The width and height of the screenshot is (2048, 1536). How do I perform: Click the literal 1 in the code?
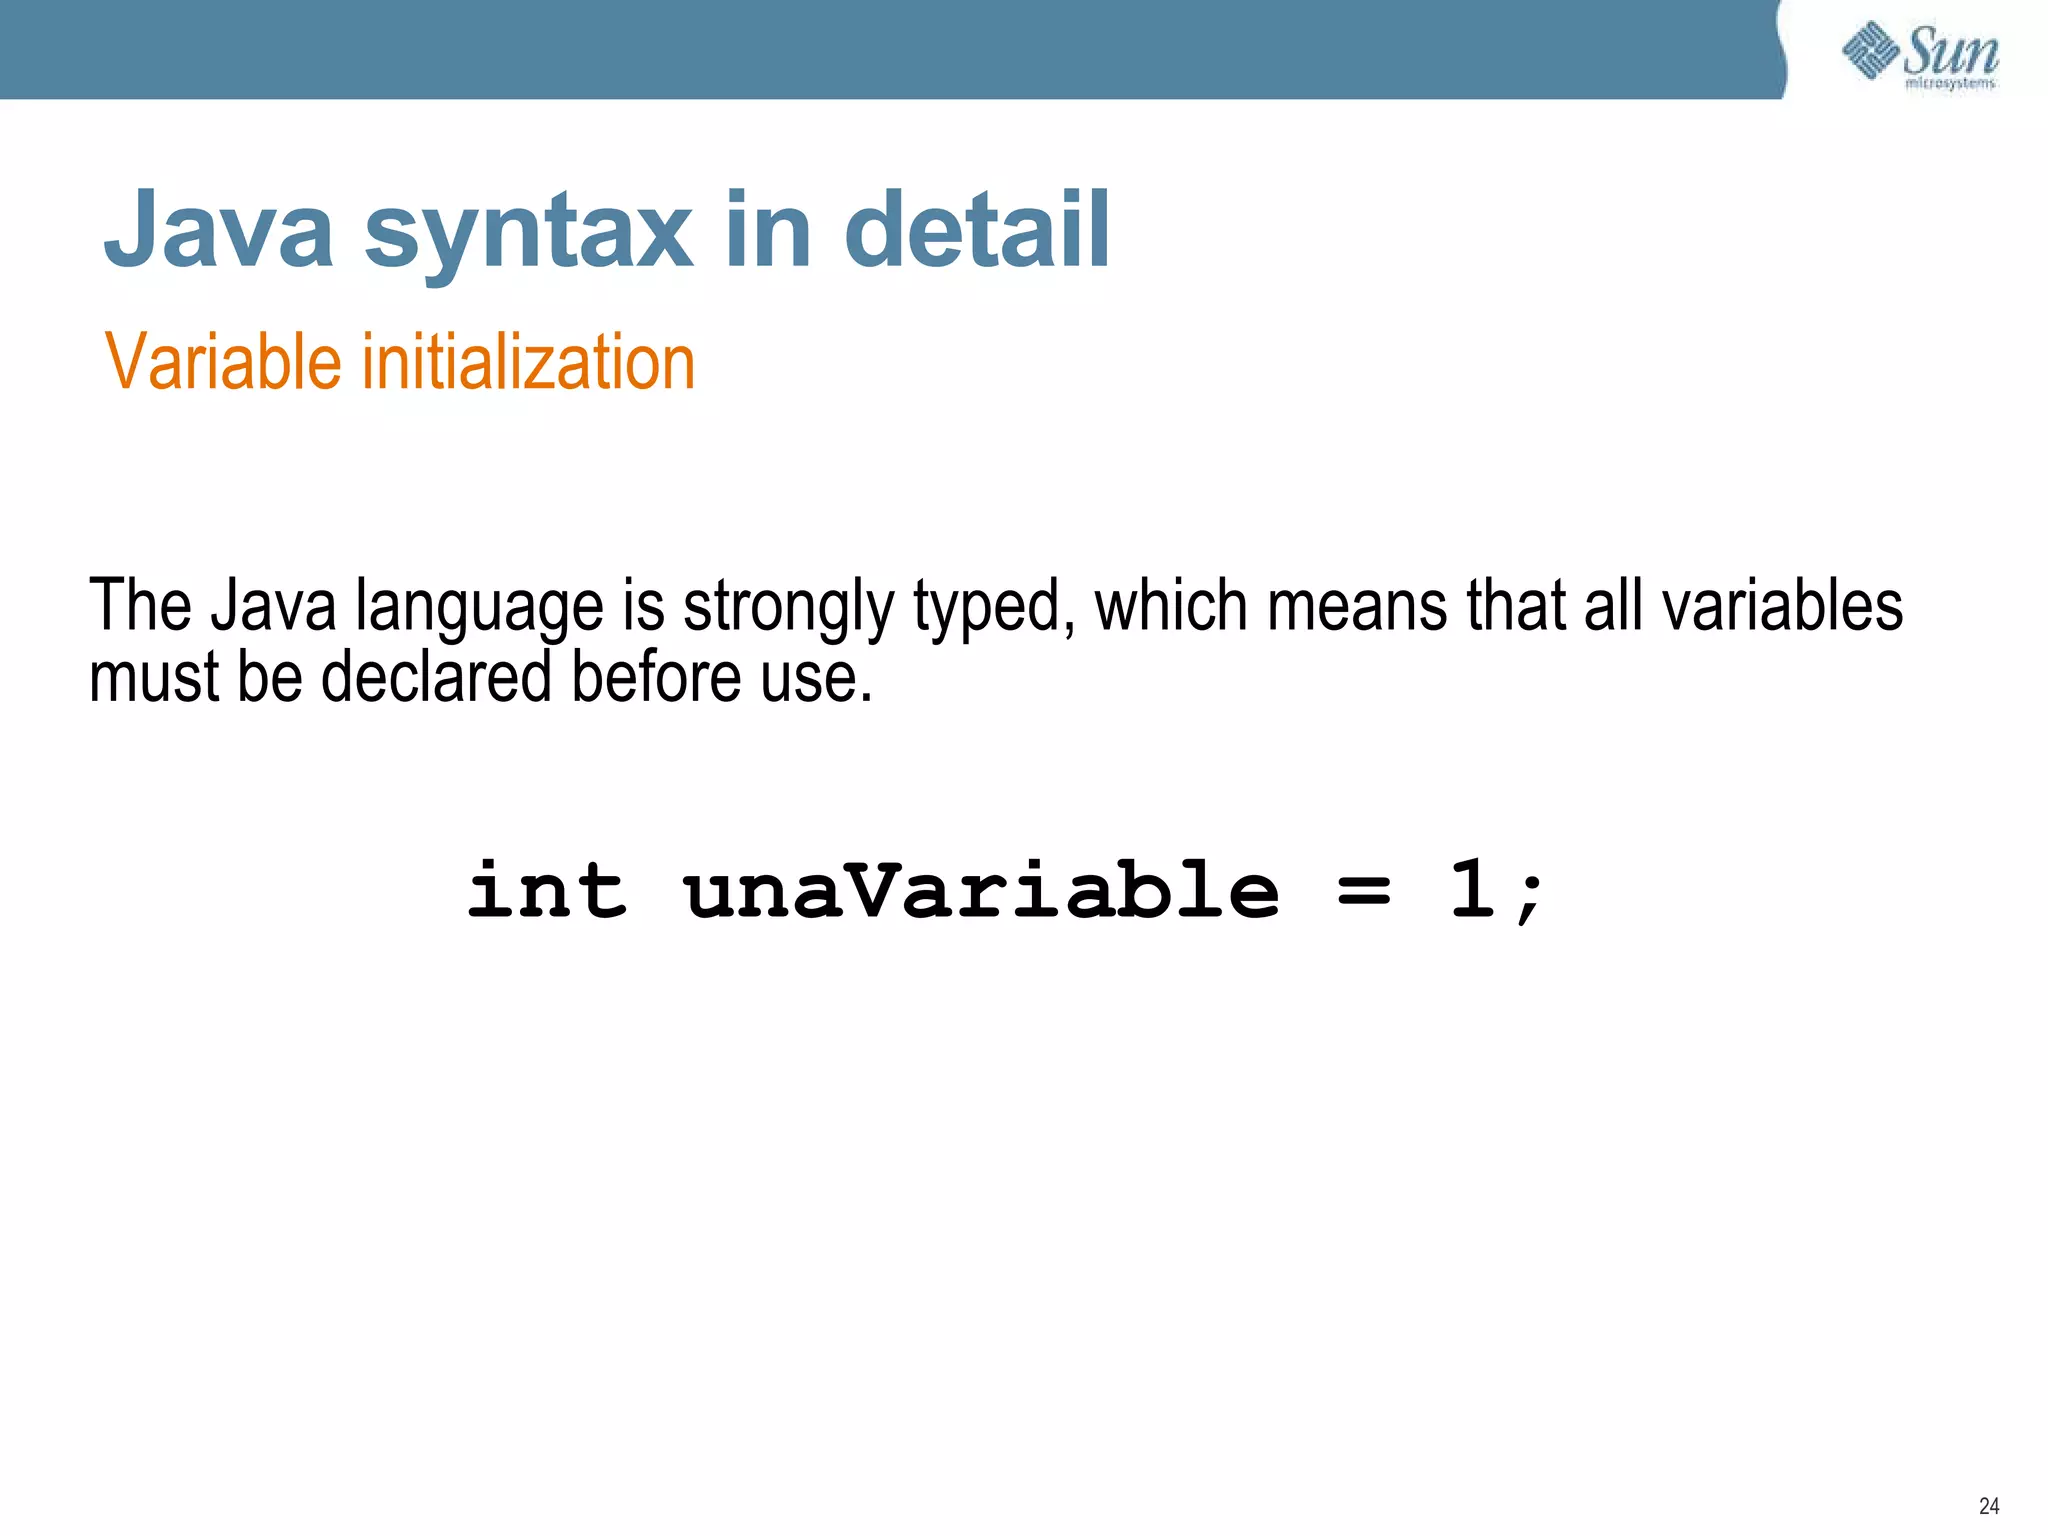point(1472,888)
